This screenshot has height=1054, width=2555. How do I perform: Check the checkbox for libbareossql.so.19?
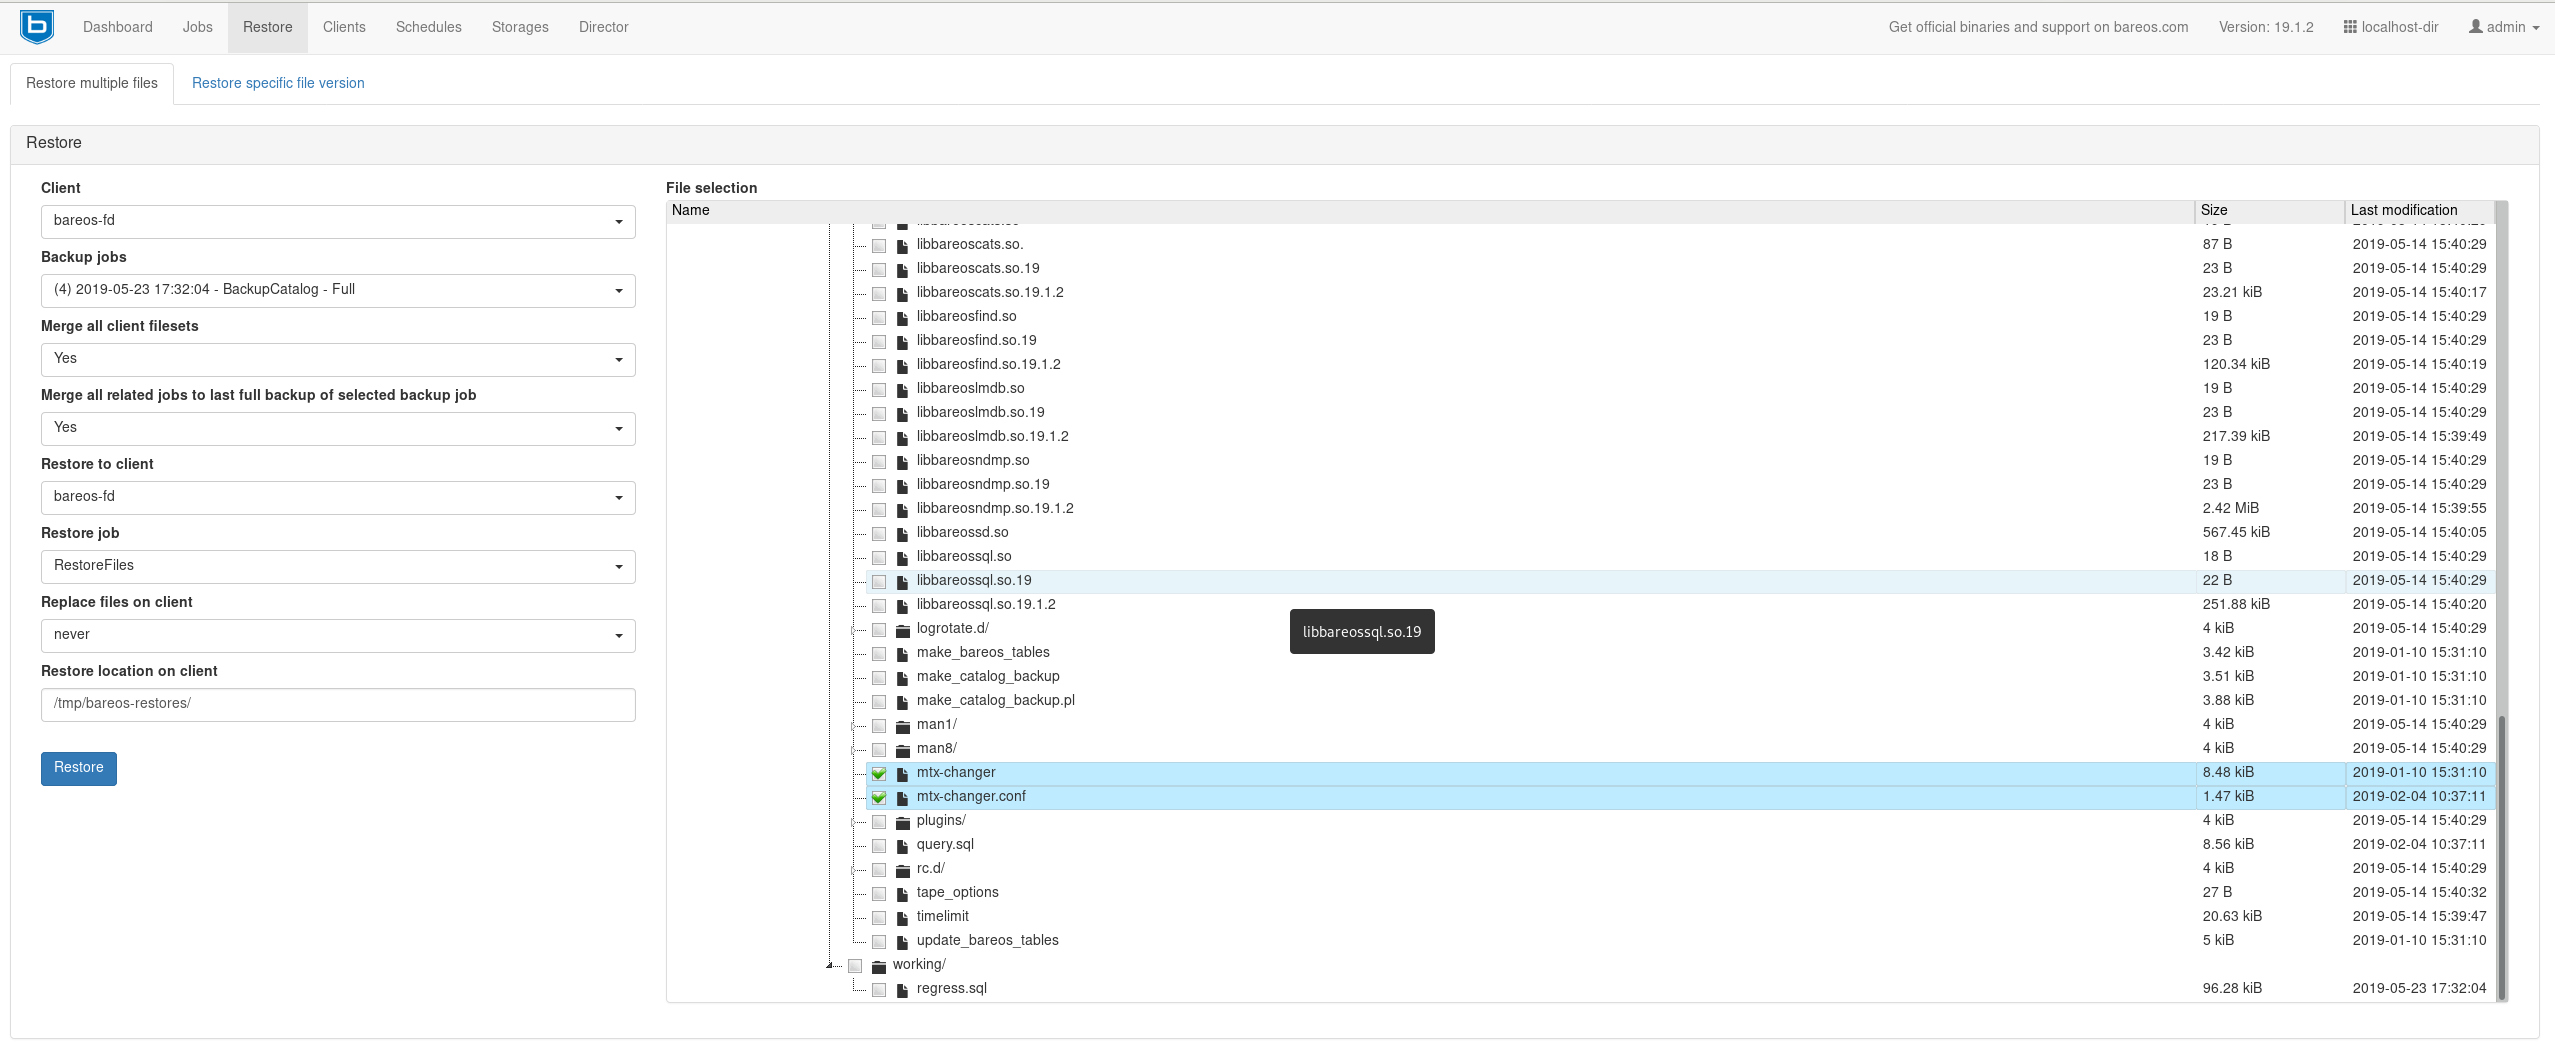879,581
